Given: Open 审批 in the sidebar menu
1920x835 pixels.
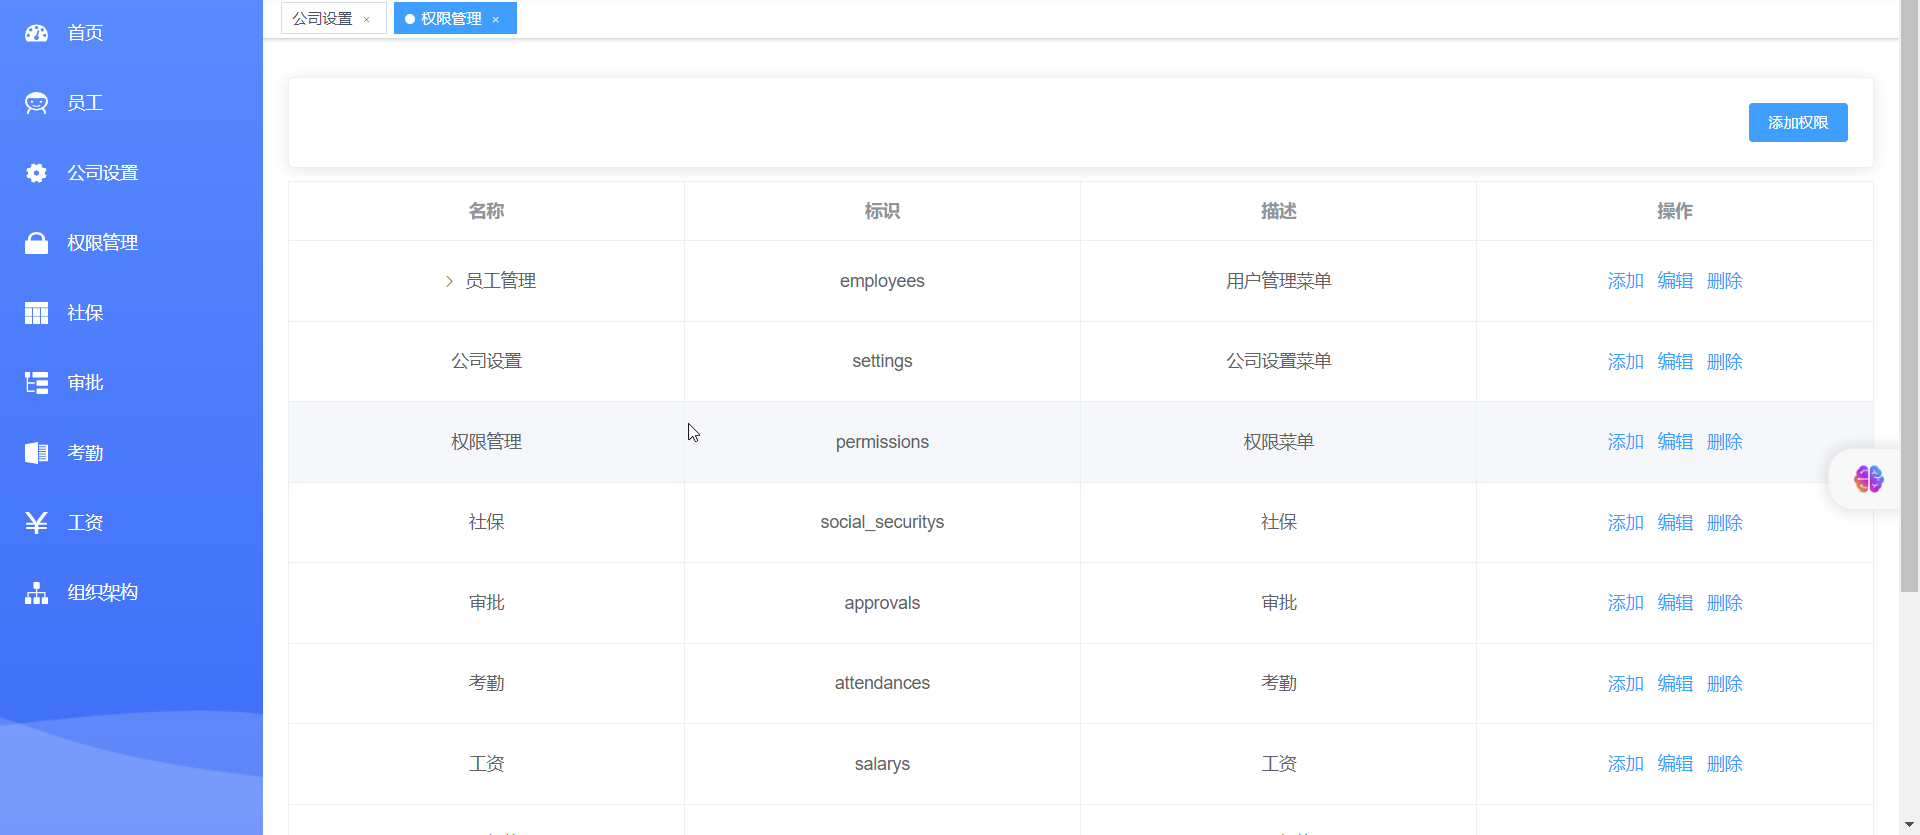Looking at the screenshot, I should coord(131,383).
